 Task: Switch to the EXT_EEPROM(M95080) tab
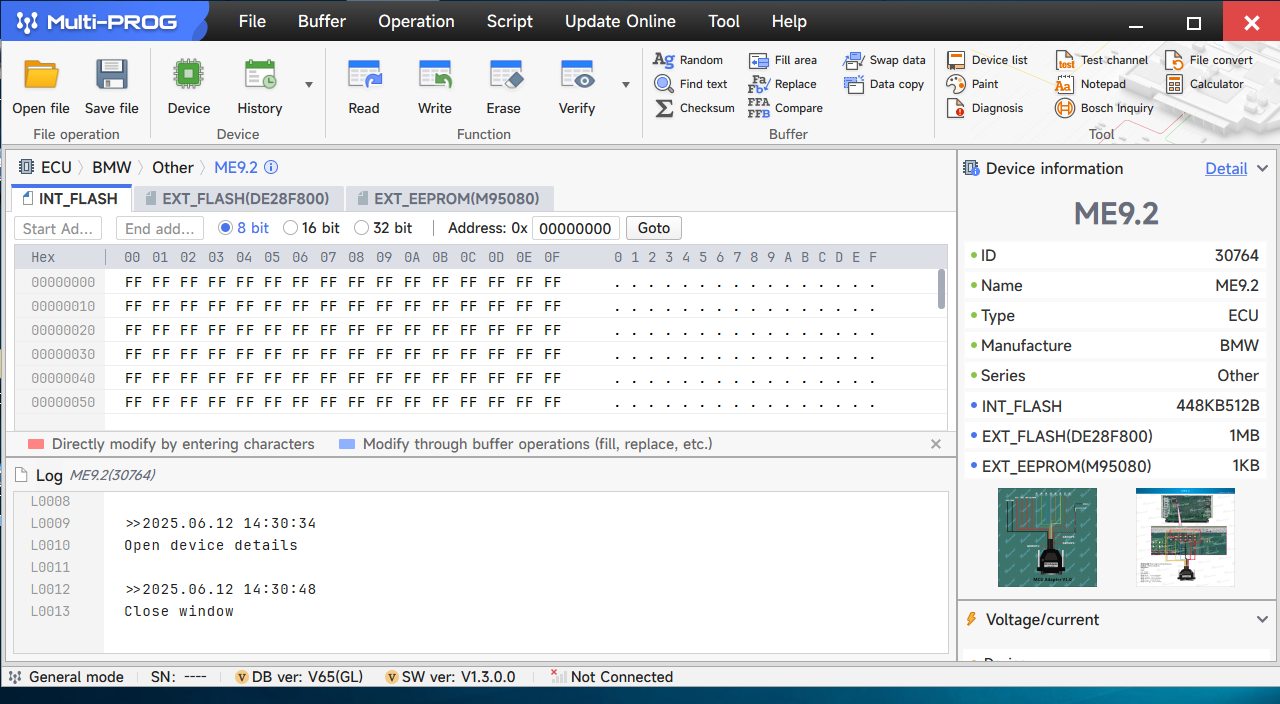point(449,198)
